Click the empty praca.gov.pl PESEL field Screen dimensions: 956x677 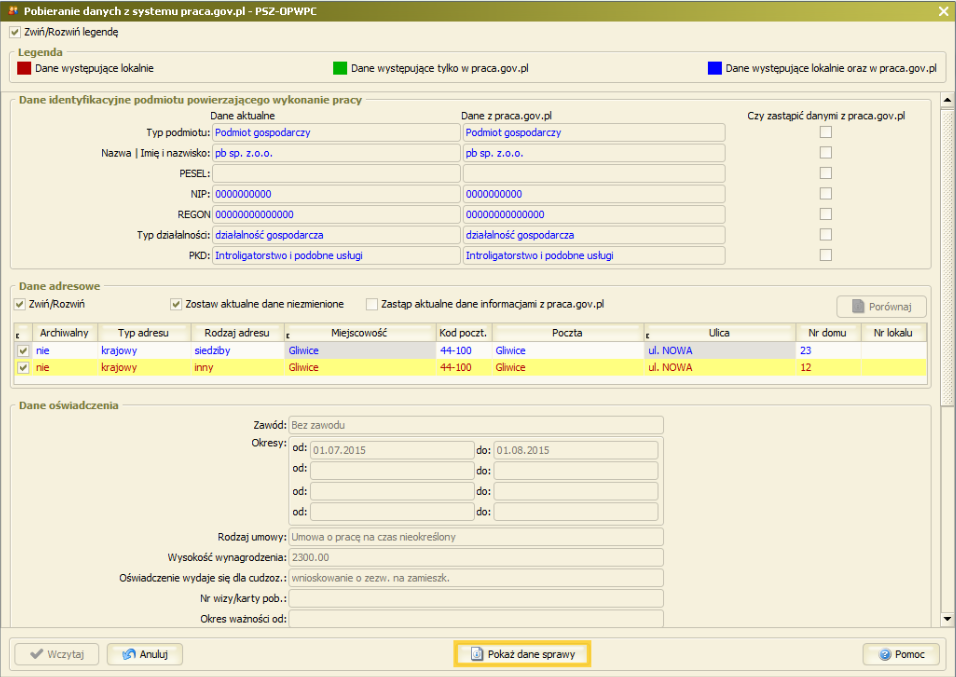[594, 173]
